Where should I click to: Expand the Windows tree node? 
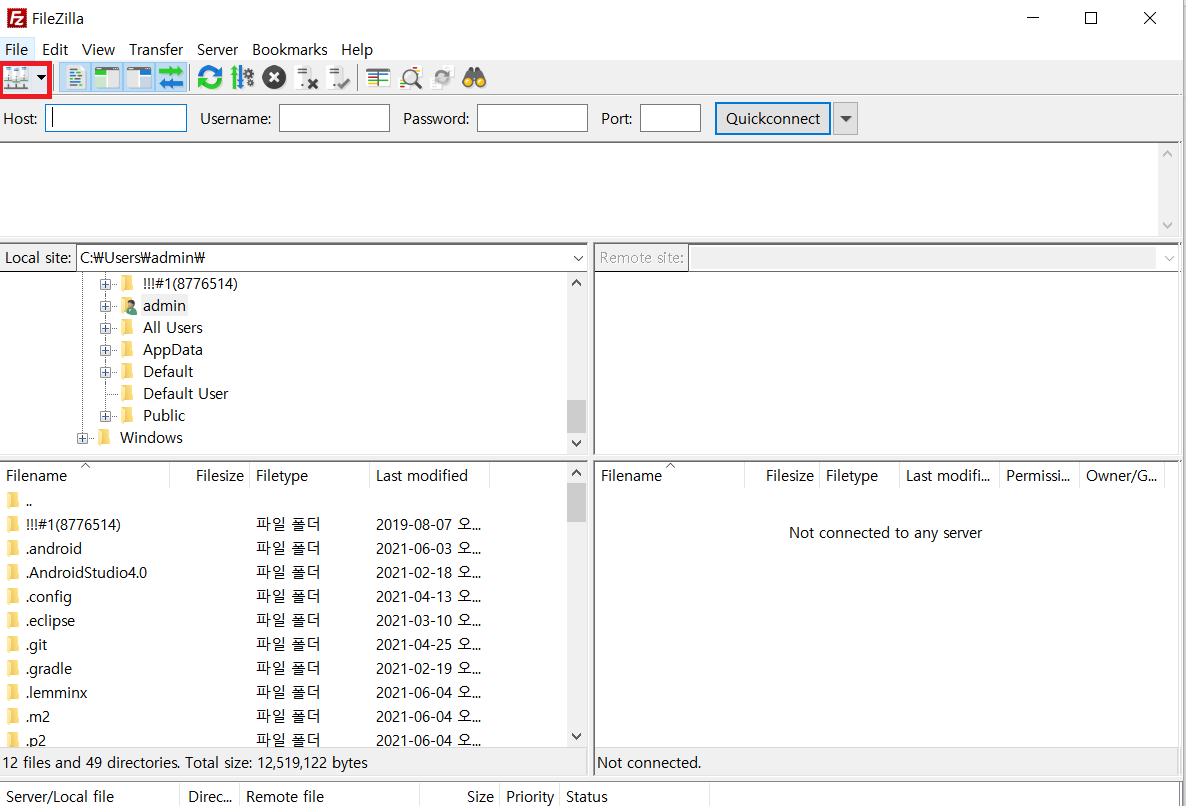pyautogui.click(x=82, y=438)
